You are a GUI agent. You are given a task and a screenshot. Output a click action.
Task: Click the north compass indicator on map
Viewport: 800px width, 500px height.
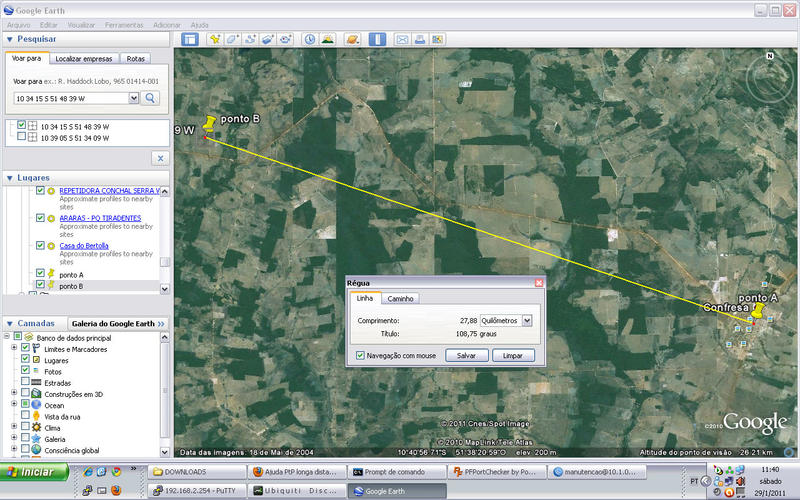(x=769, y=56)
